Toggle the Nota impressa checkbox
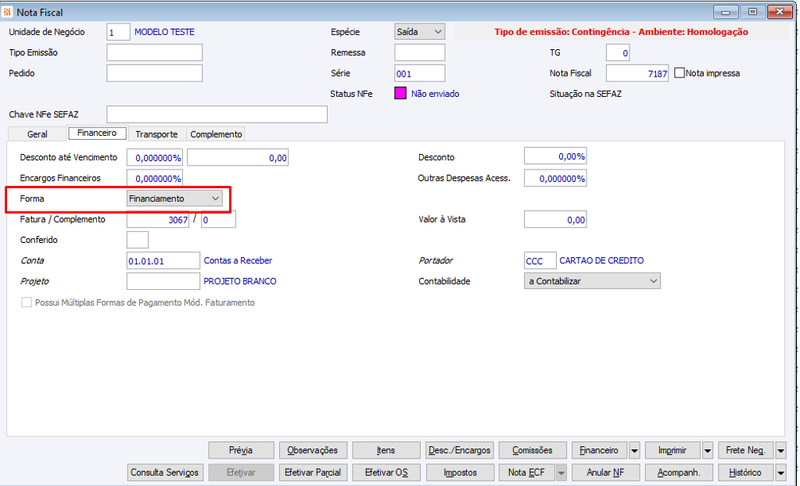This screenshot has height=486, width=800. pos(679,73)
